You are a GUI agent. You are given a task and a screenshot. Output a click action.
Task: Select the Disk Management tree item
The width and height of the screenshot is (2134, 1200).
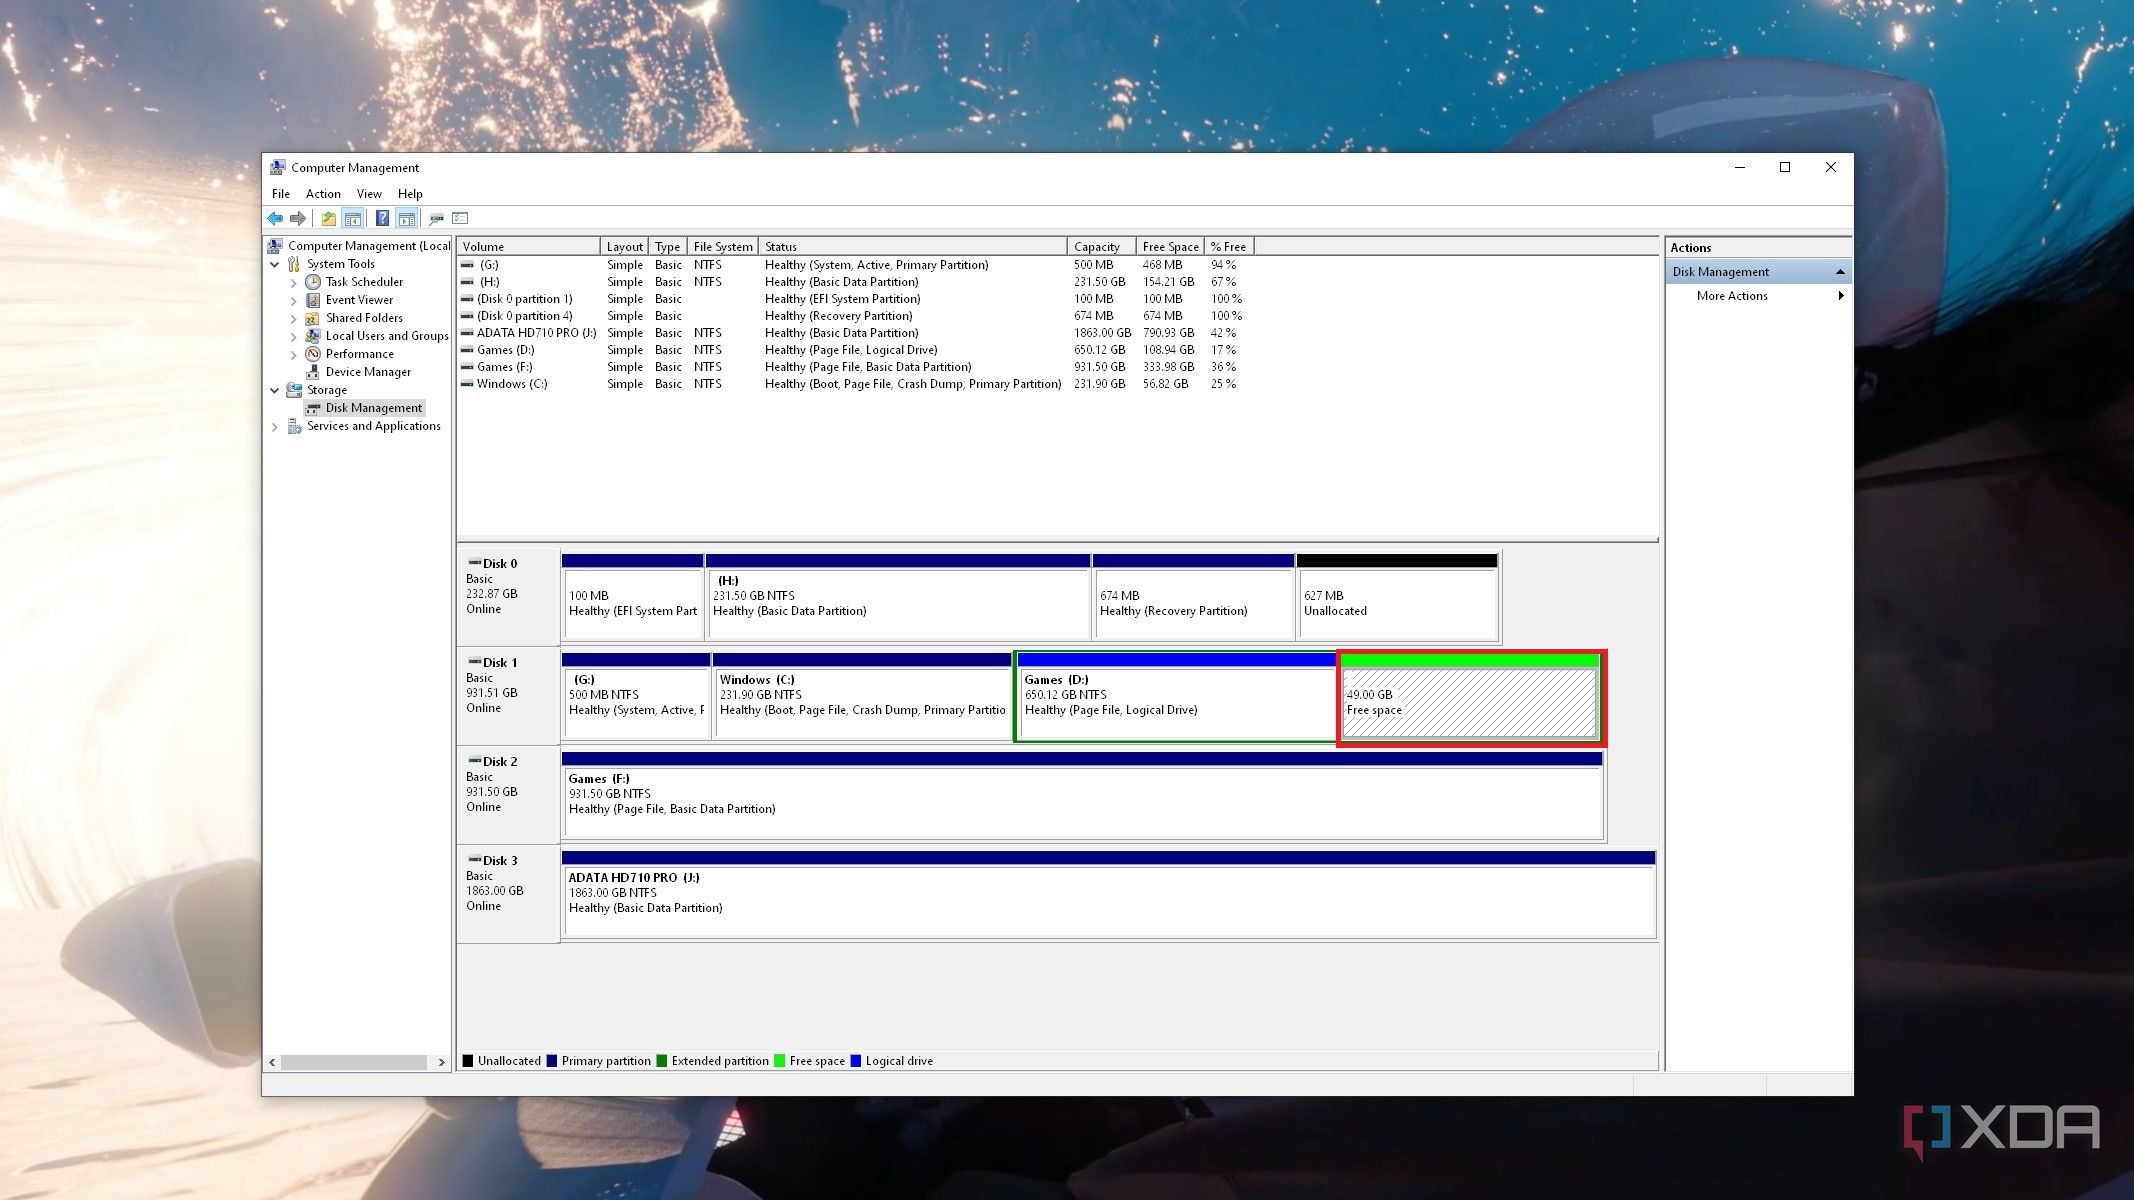[x=365, y=408]
